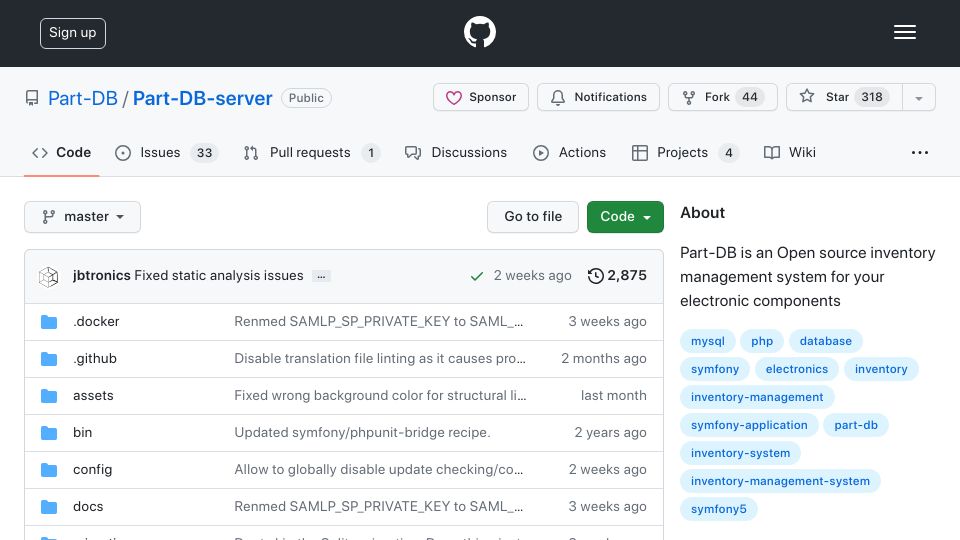Image resolution: width=960 pixels, height=540 pixels.
Task: Open the assets folder
Action: coord(93,396)
